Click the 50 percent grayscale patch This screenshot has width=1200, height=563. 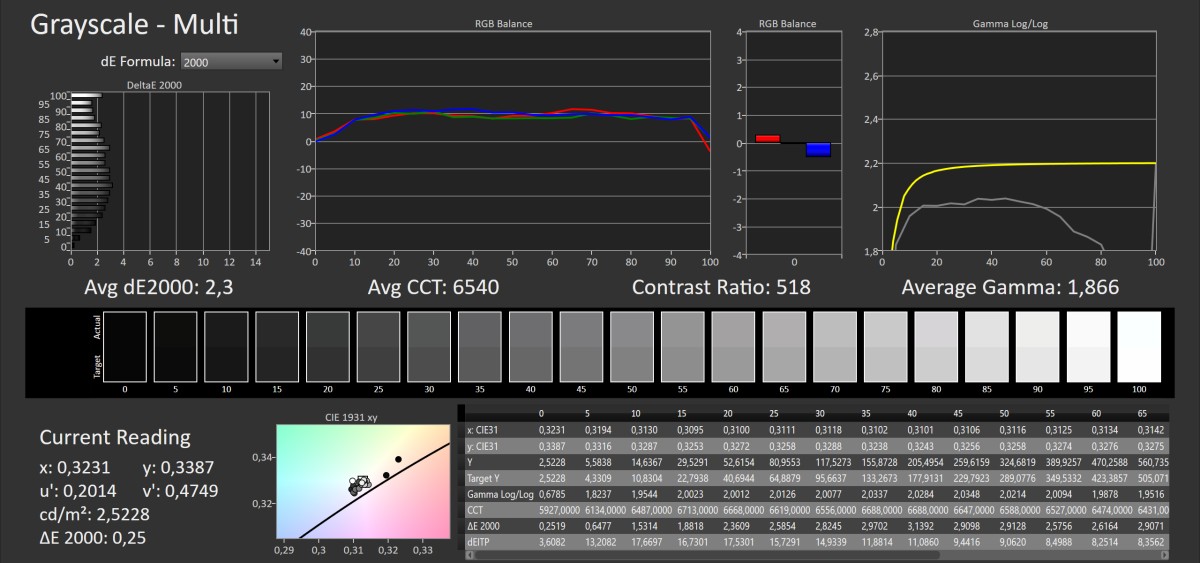631,347
